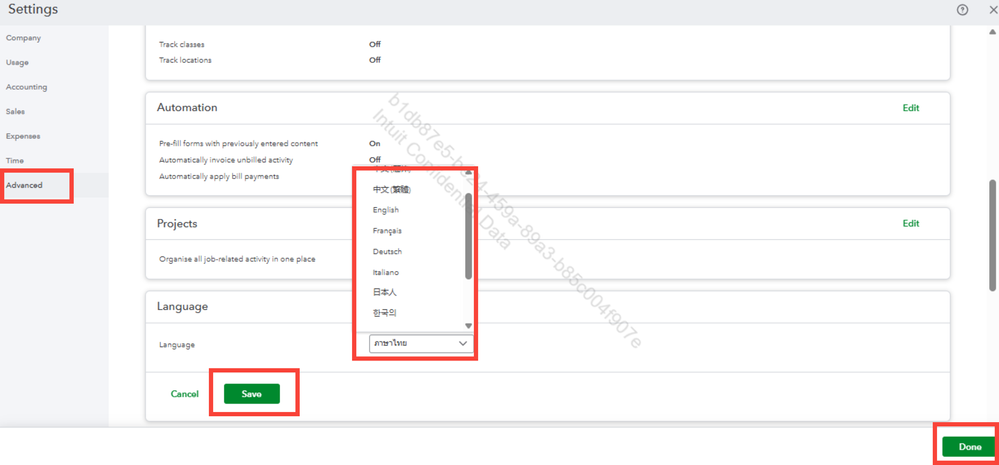Click the page scrollbar up arrow
This screenshot has height=465, width=999.
(x=992, y=32)
